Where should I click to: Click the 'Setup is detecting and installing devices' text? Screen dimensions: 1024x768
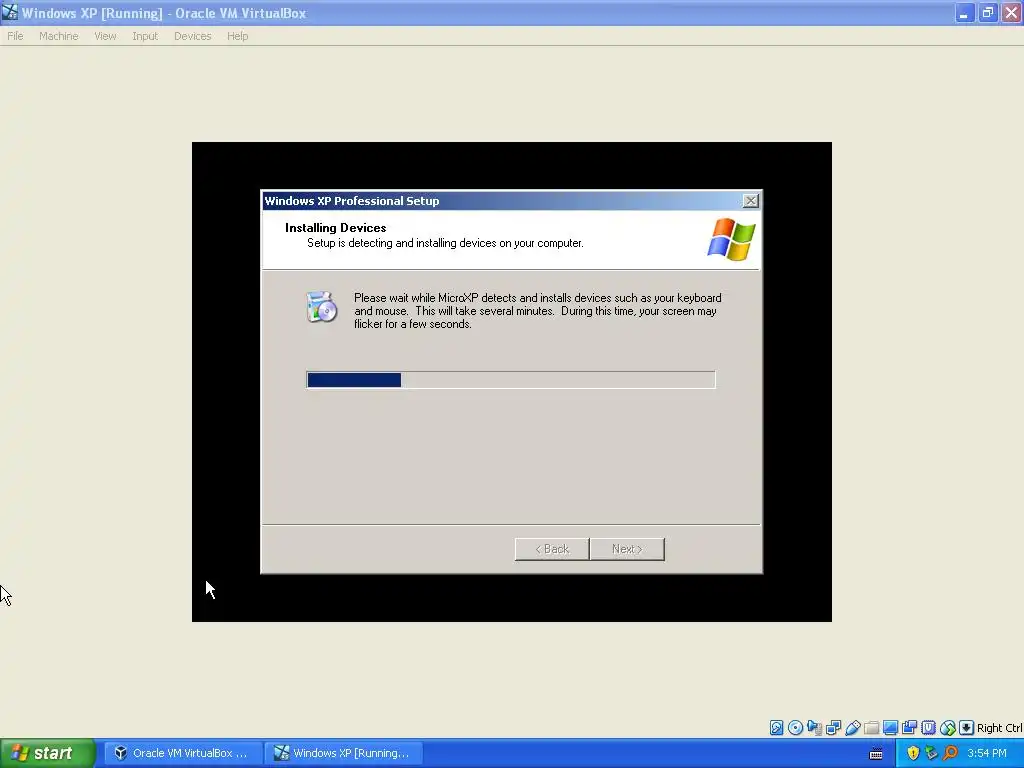pyautogui.click(x=445, y=243)
